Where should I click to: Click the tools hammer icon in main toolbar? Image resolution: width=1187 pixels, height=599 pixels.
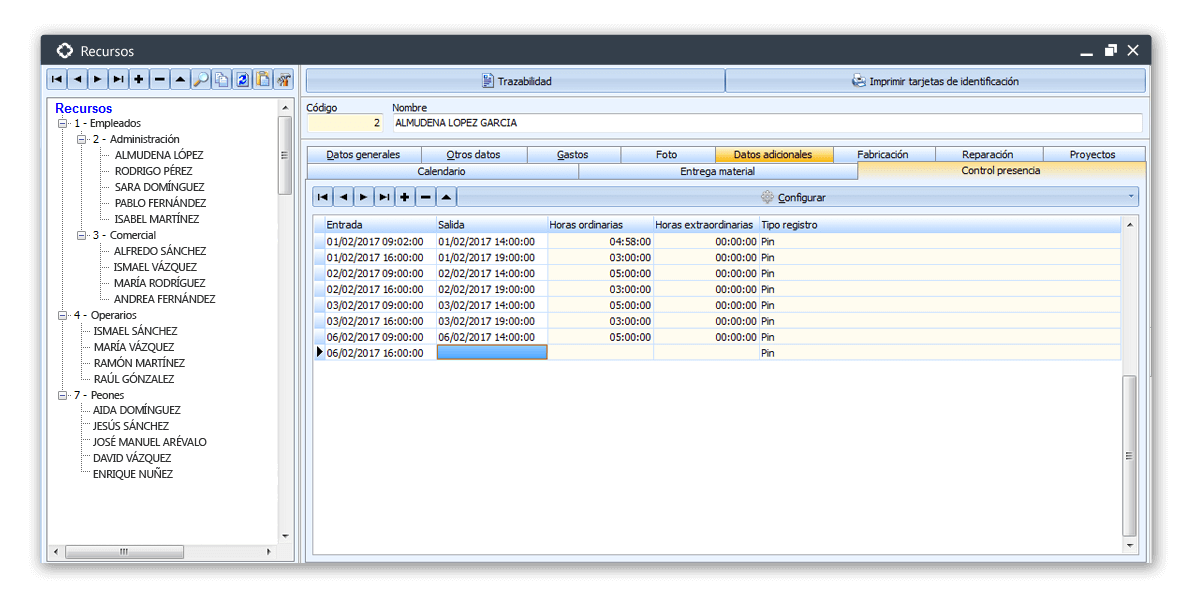point(284,80)
